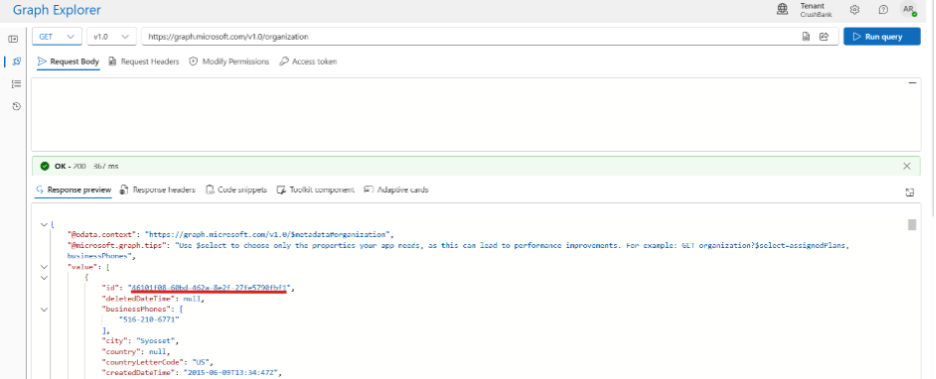936x379 pixels.
Task: Collapse the "value" array chevron
Action: coord(44,267)
